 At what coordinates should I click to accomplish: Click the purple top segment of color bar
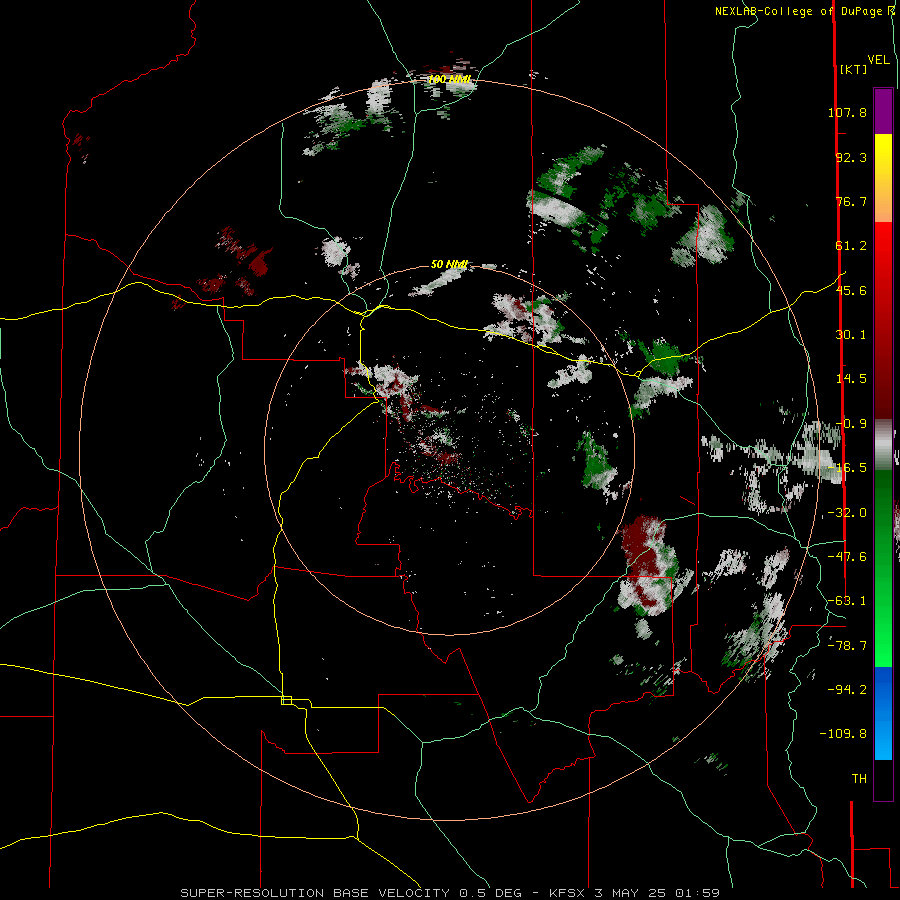[x=883, y=111]
